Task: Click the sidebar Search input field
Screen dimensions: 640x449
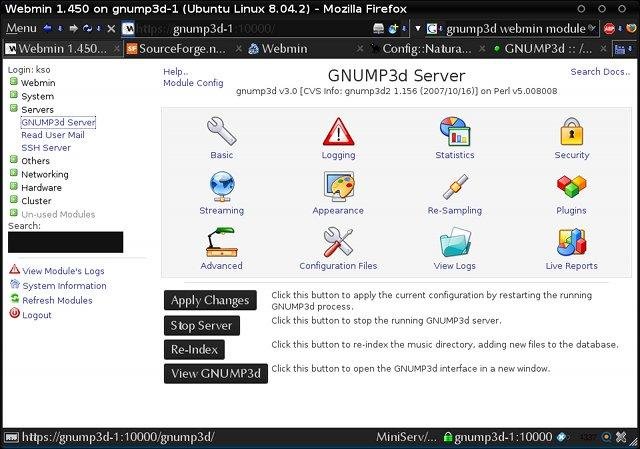Action: [65, 242]
